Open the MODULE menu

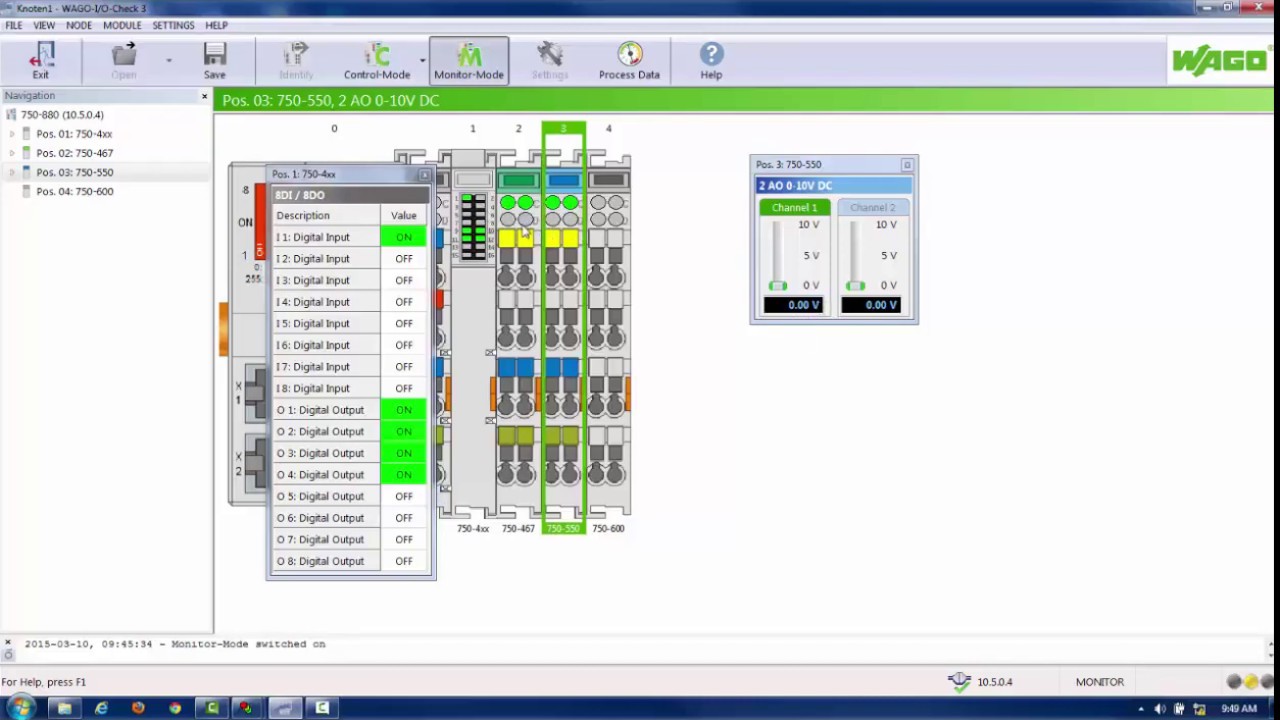pyautogui.click(x=122, y=25)
